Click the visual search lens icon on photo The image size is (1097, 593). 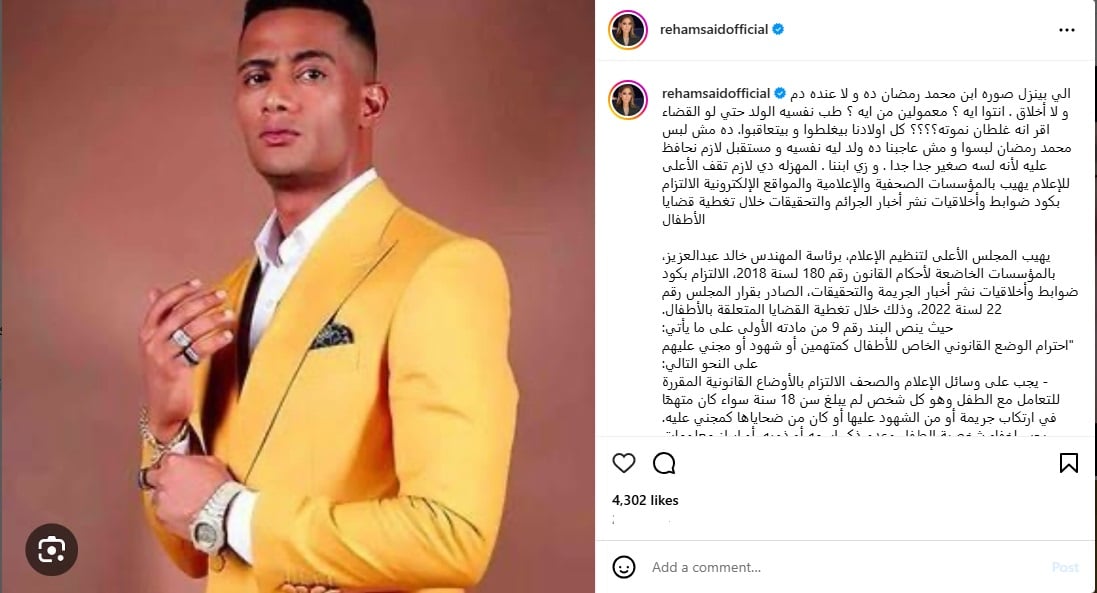click(x=52, y=550)
